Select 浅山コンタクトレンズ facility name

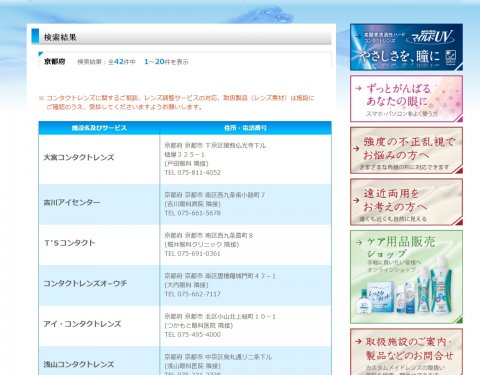pyautogui.click(x=79, y=364)
